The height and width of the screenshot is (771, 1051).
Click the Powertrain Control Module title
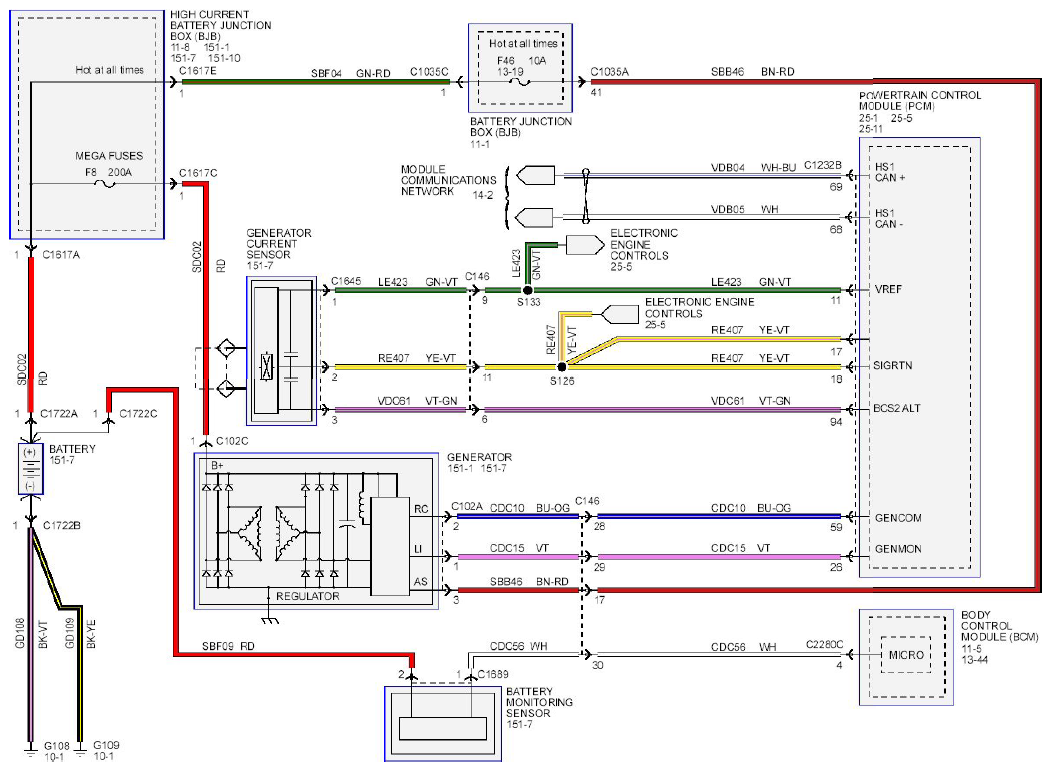click(x=920, y=101)
